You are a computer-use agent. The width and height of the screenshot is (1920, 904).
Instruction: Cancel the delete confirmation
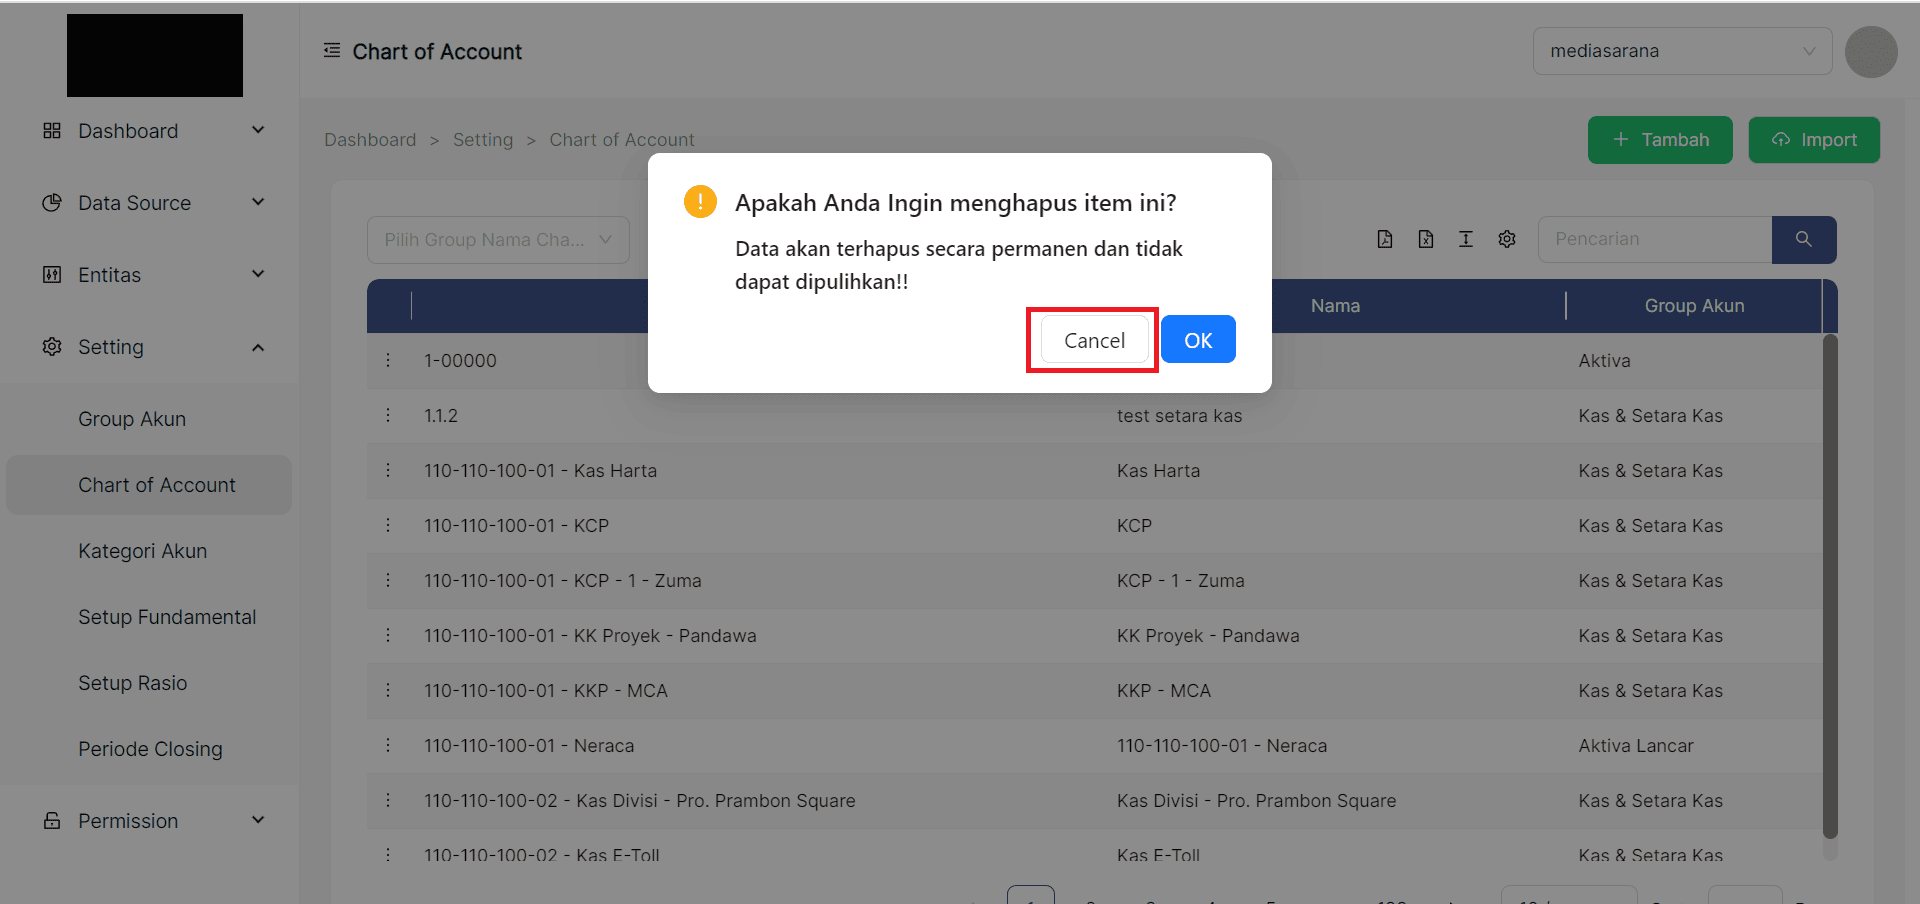point(1092,340)
